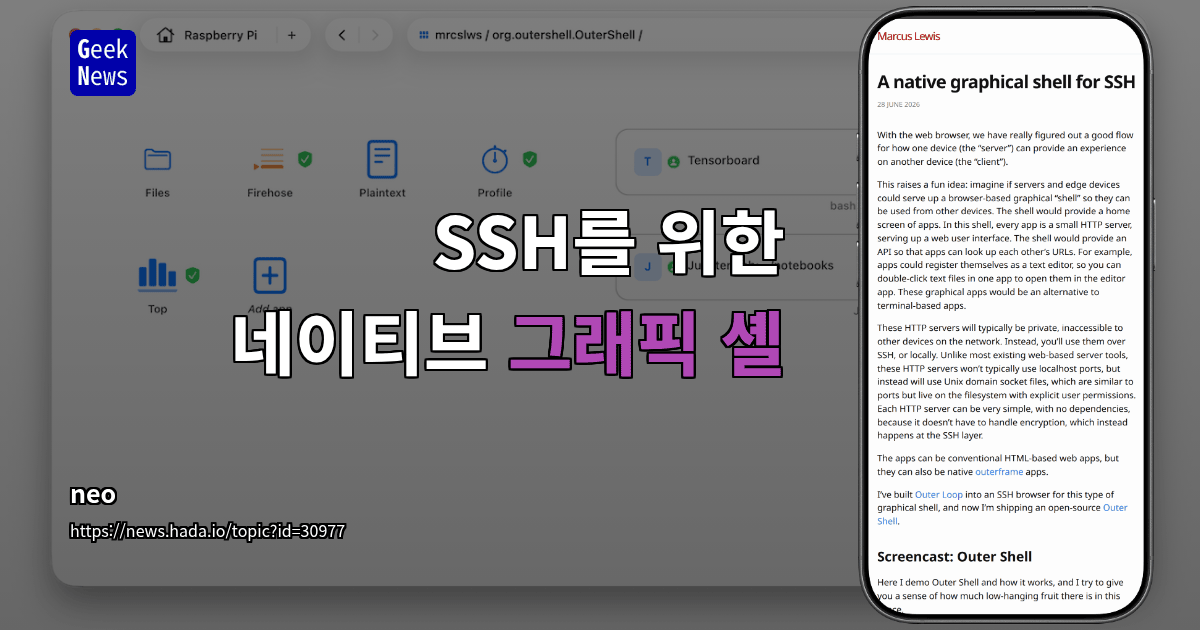Click the Screencast: Outer Shell heading
Viewport: 1200px width, 630px height.
954,556
